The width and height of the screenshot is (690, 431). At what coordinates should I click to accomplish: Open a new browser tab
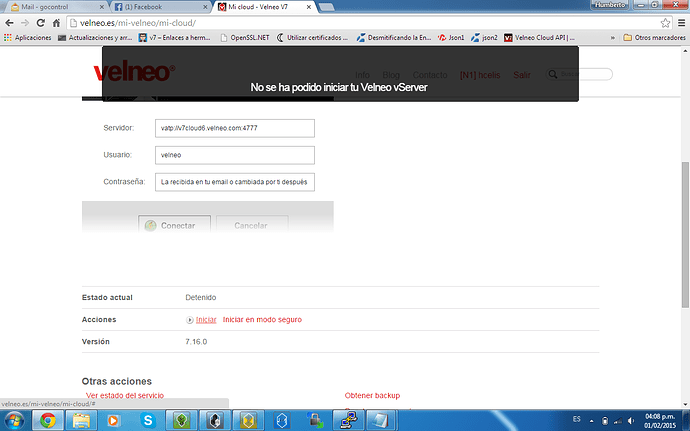pyautogui.click(x=326, y=7)
